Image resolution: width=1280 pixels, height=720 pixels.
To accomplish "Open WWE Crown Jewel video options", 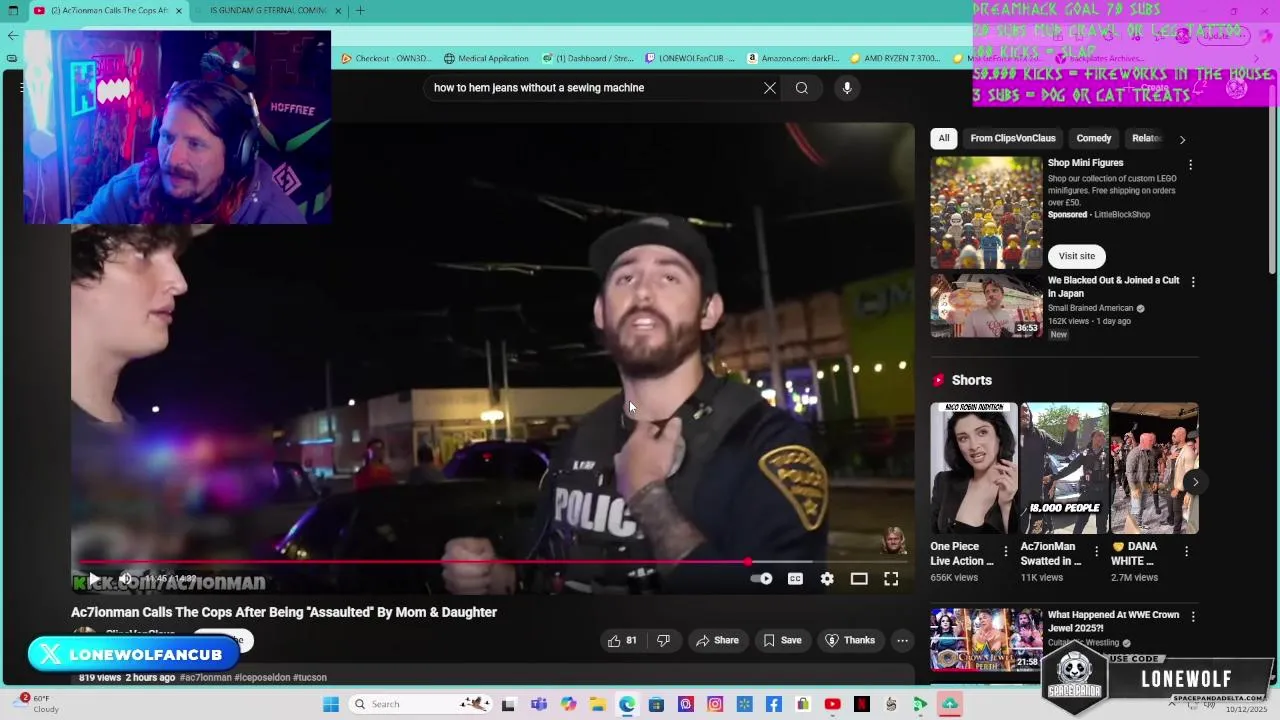I will (1192, 617).
